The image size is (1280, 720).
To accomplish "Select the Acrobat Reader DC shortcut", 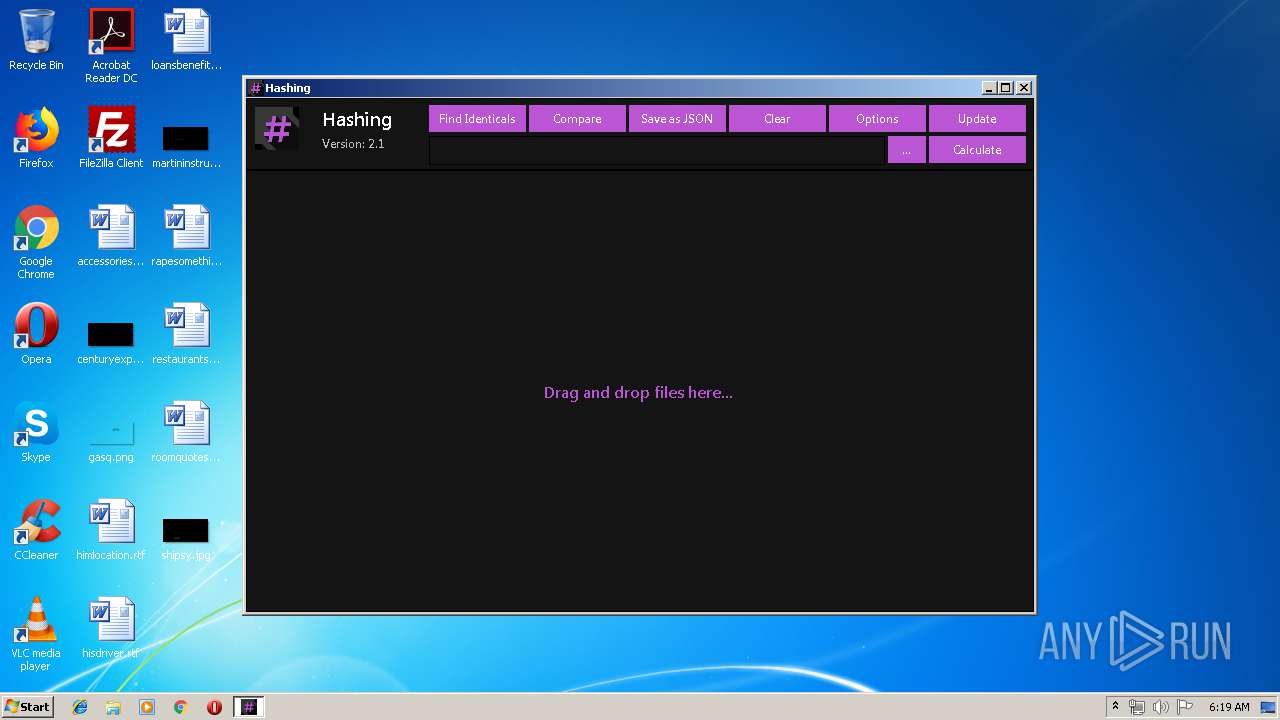I will pyautogui.click(x=111, y=46).
